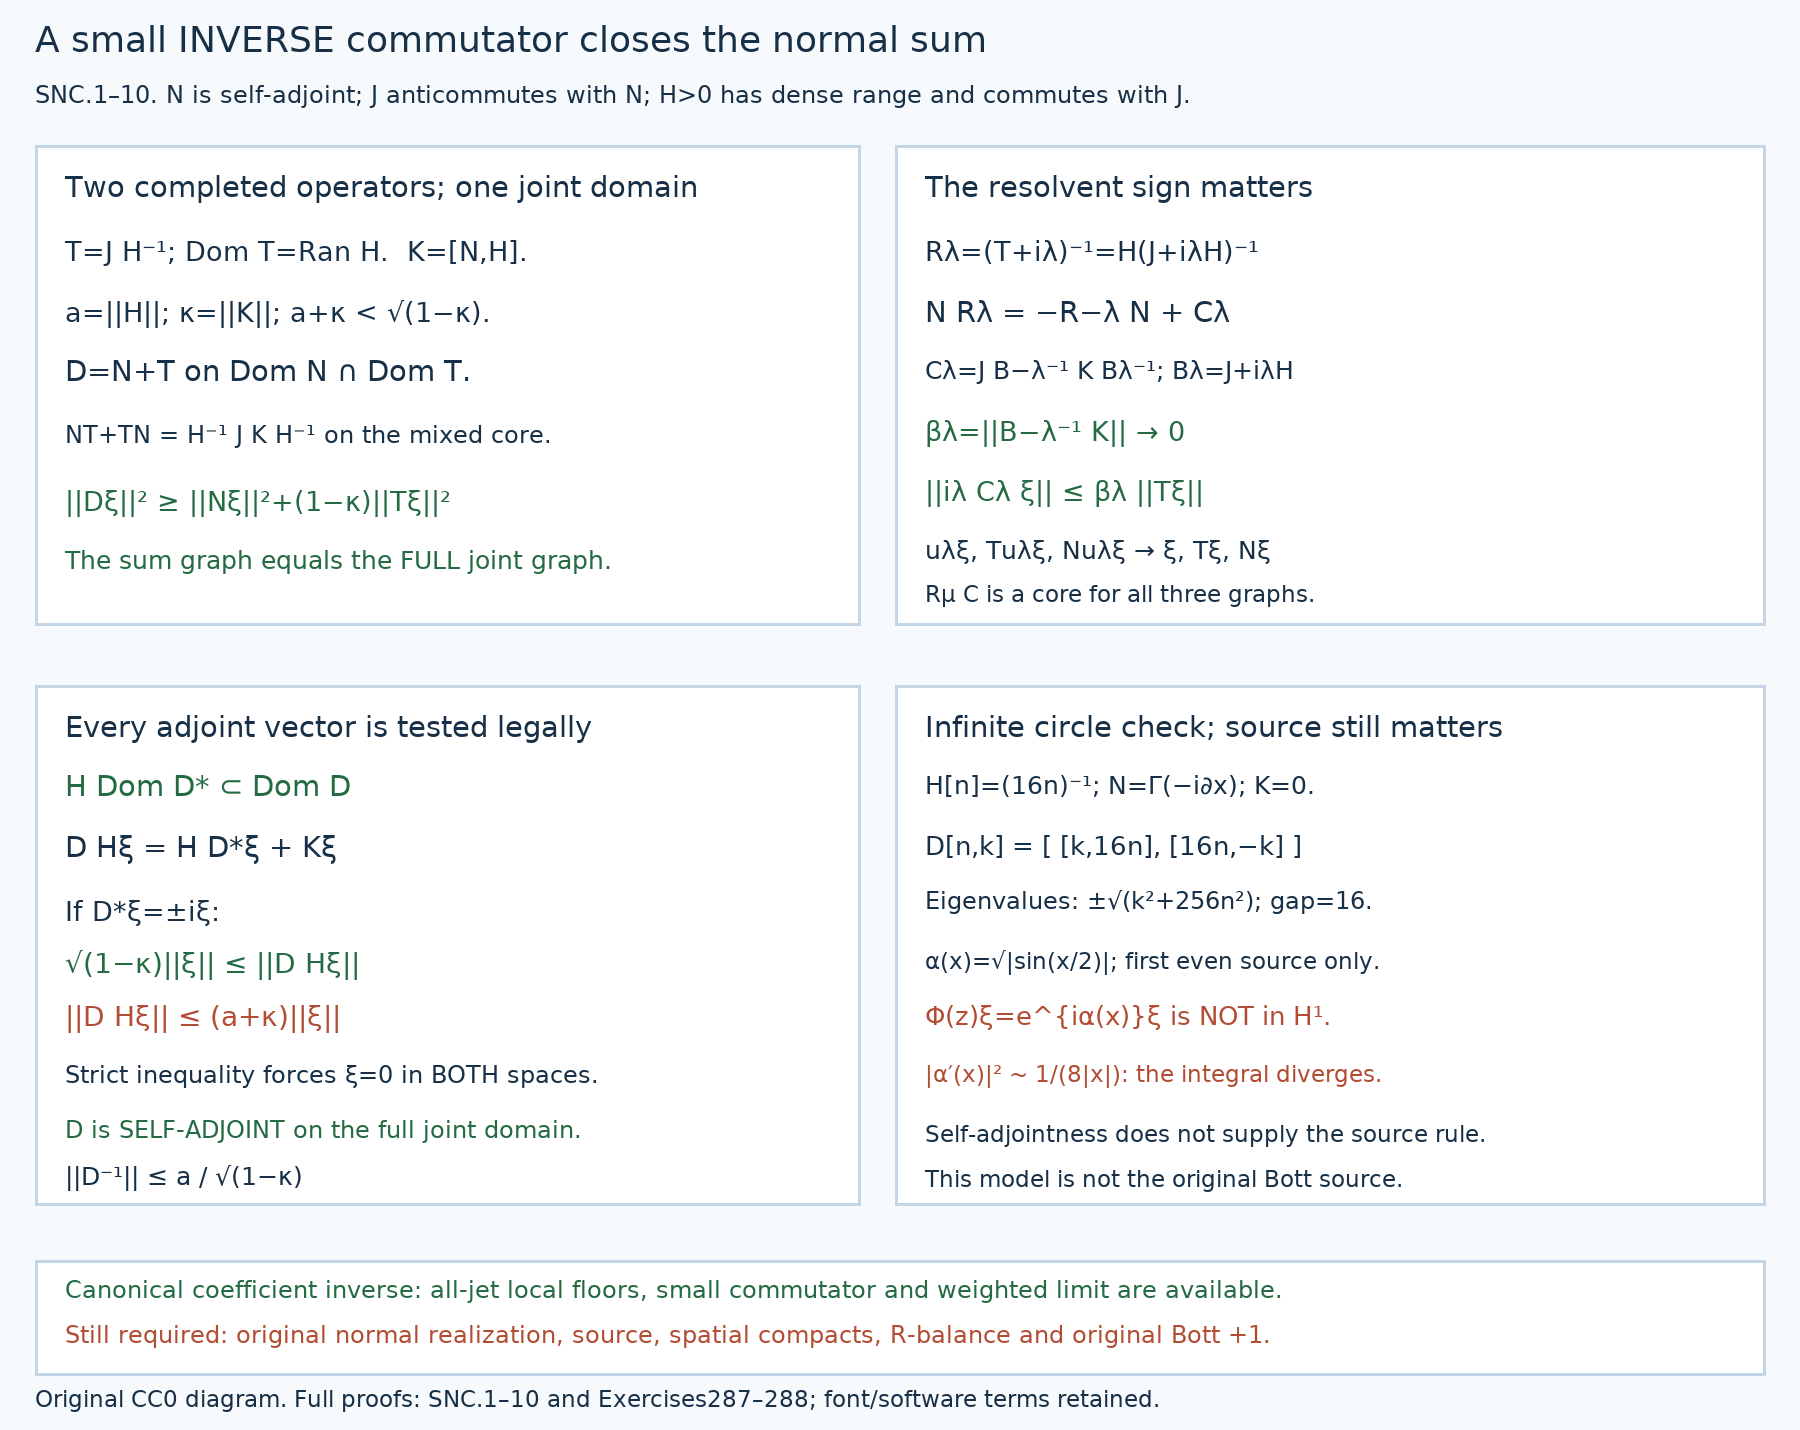Click heading 'Two completed operators; one joint domain'
Viewport: 1800px width, 1430px height.
coord(381,188)
